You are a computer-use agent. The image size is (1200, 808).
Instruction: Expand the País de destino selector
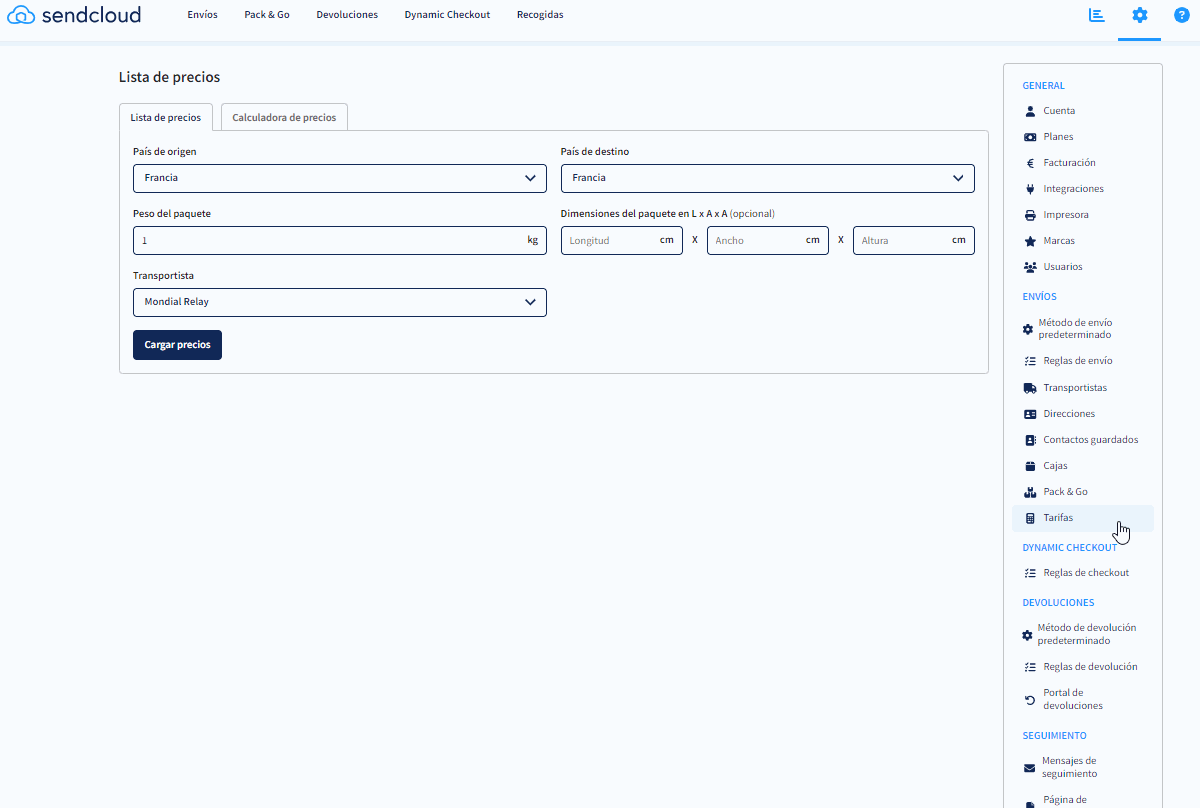768,178
